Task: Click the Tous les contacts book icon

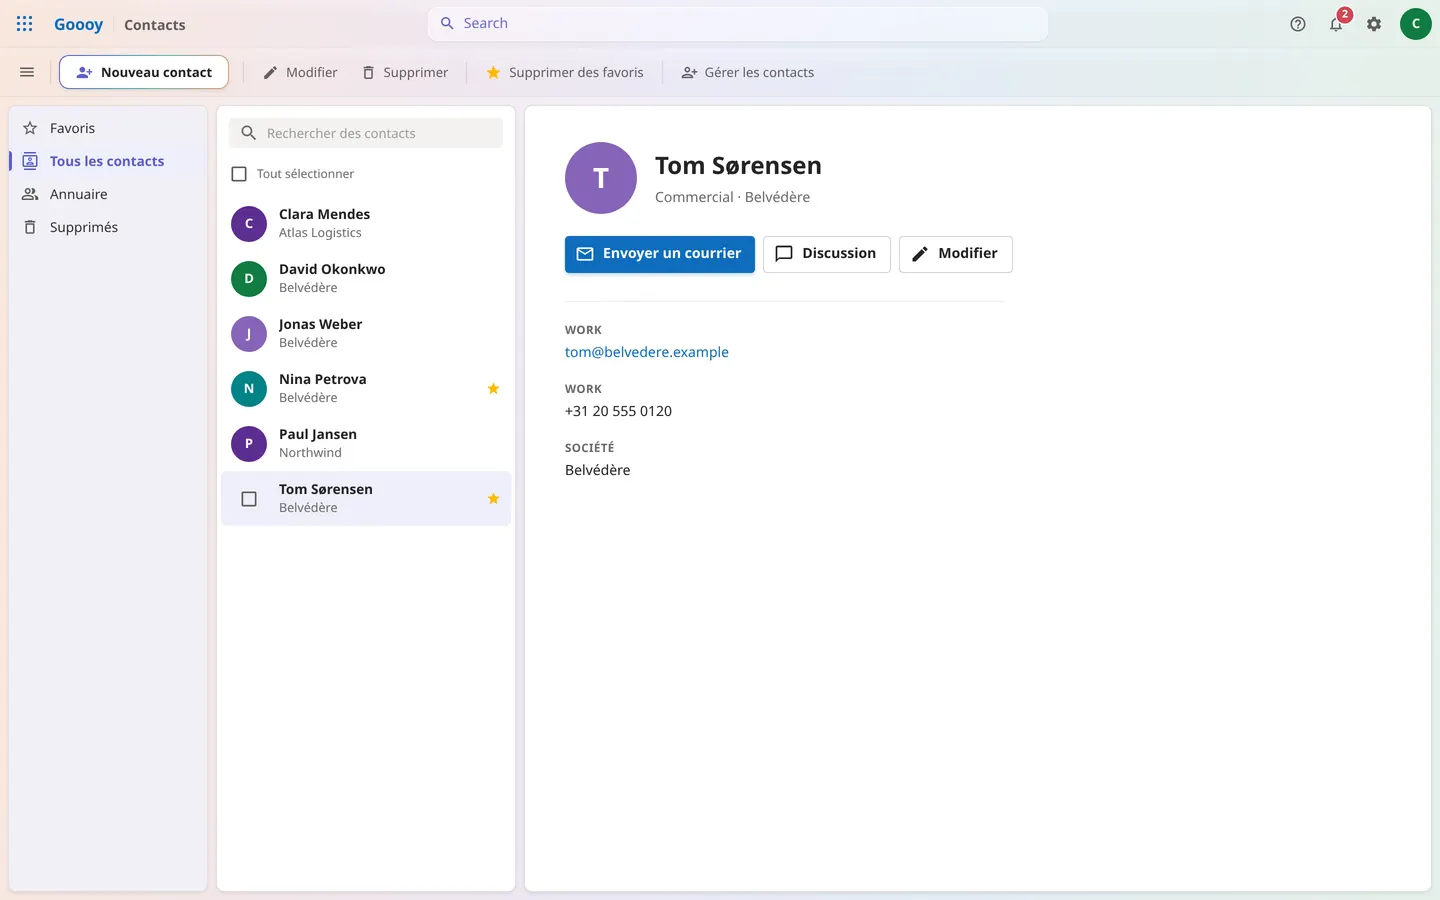Action: tap(30, 161)
